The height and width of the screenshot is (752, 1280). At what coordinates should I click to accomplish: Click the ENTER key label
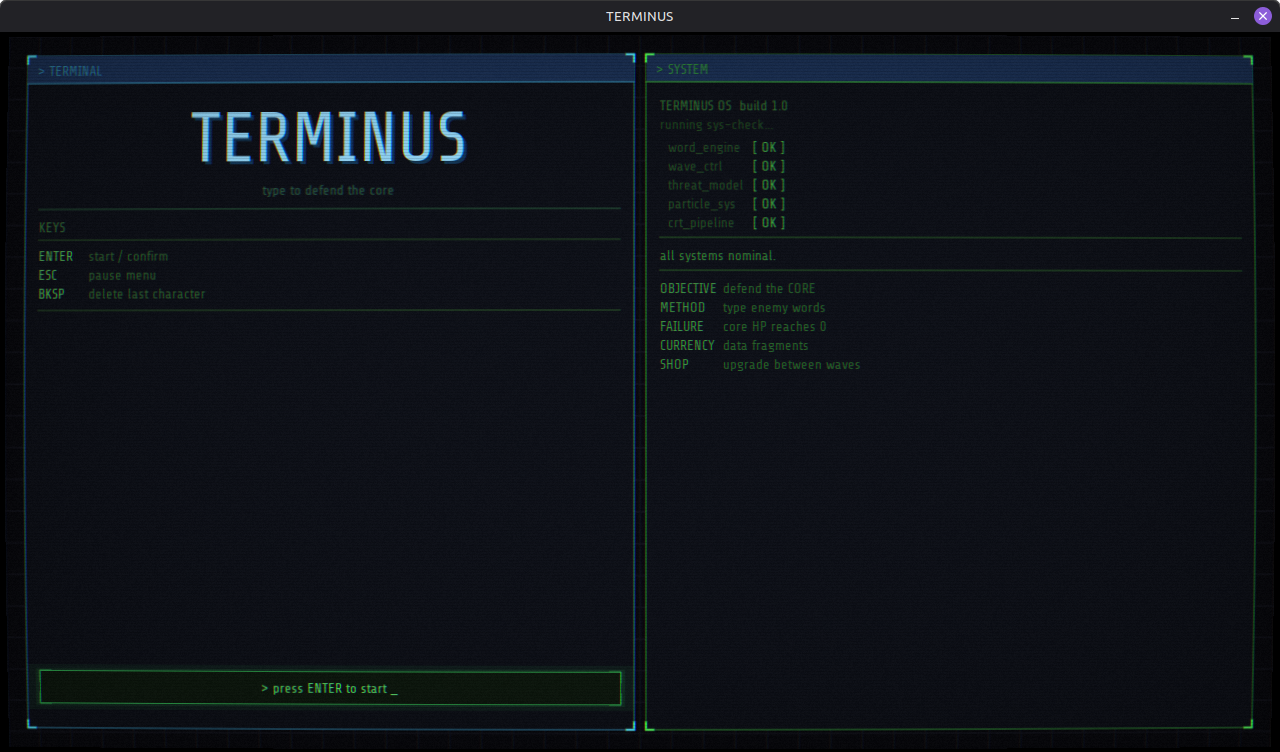click(56, 256)
